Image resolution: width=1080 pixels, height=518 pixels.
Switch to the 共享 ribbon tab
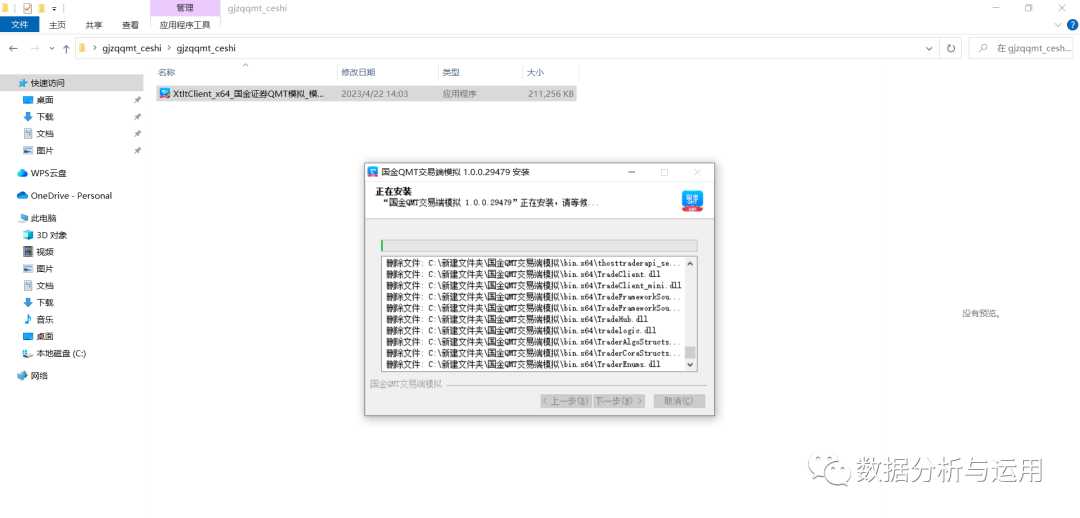point(94,25)
